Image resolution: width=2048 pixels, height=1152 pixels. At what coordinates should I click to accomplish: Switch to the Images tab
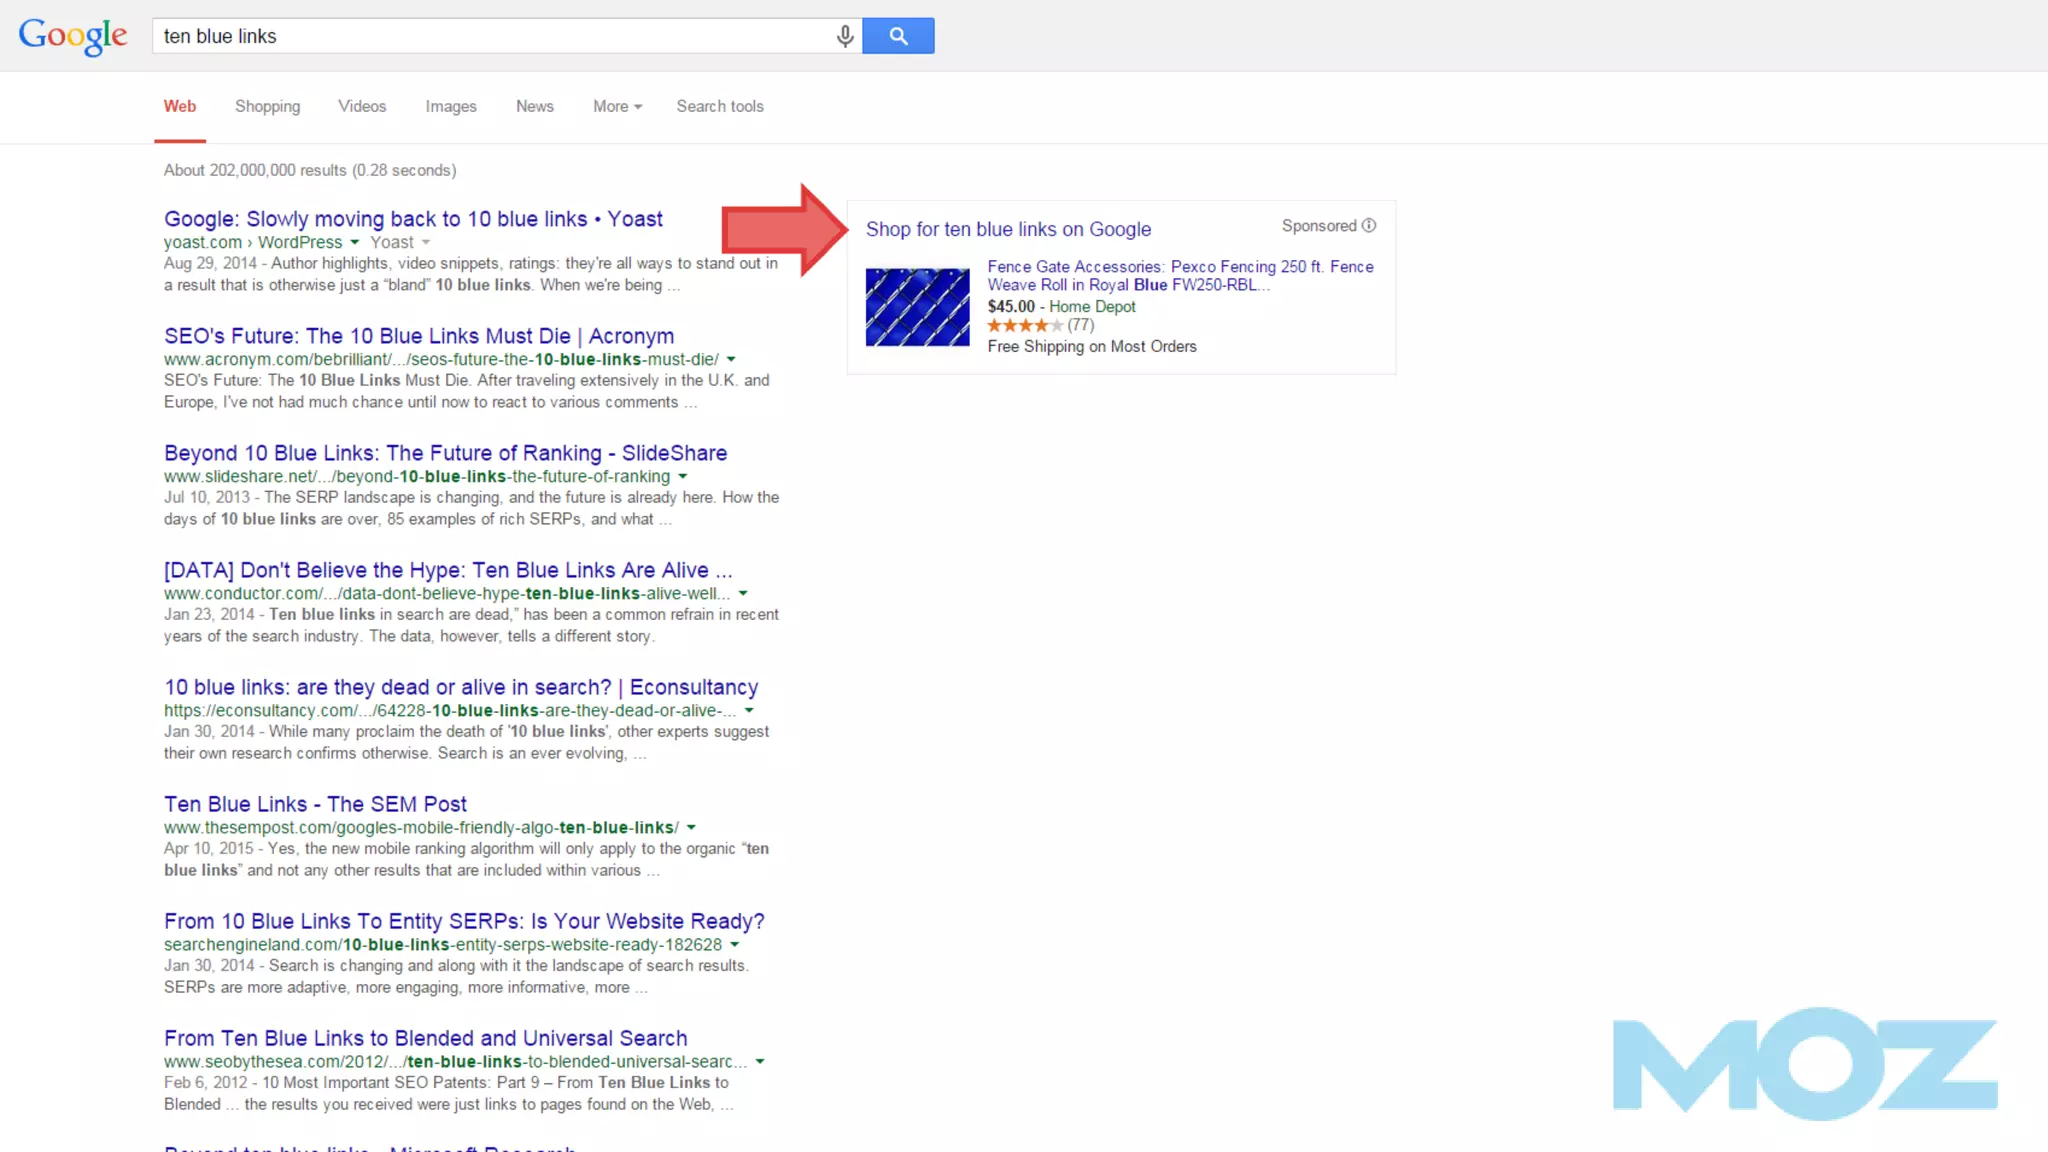click(x=450, y=106)
